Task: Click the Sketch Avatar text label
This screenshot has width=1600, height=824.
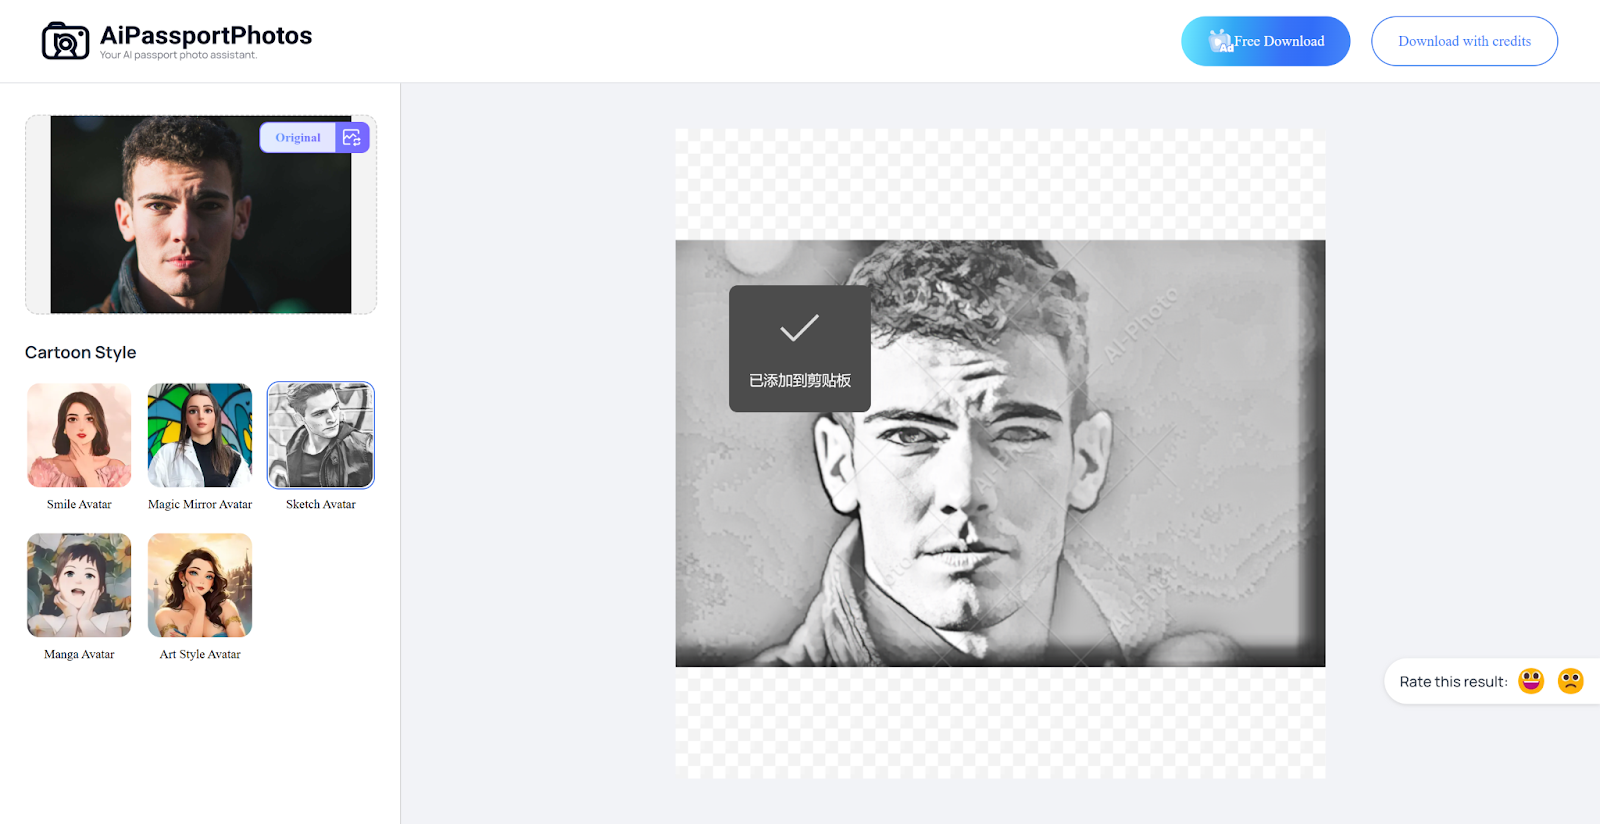Action: coord(321,504)
